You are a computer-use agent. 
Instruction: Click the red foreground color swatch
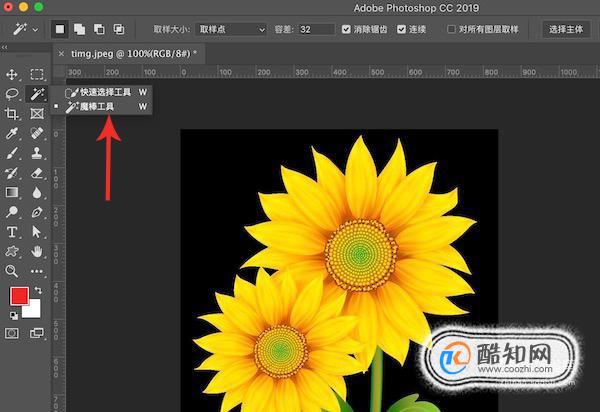[x=19, y=296]
